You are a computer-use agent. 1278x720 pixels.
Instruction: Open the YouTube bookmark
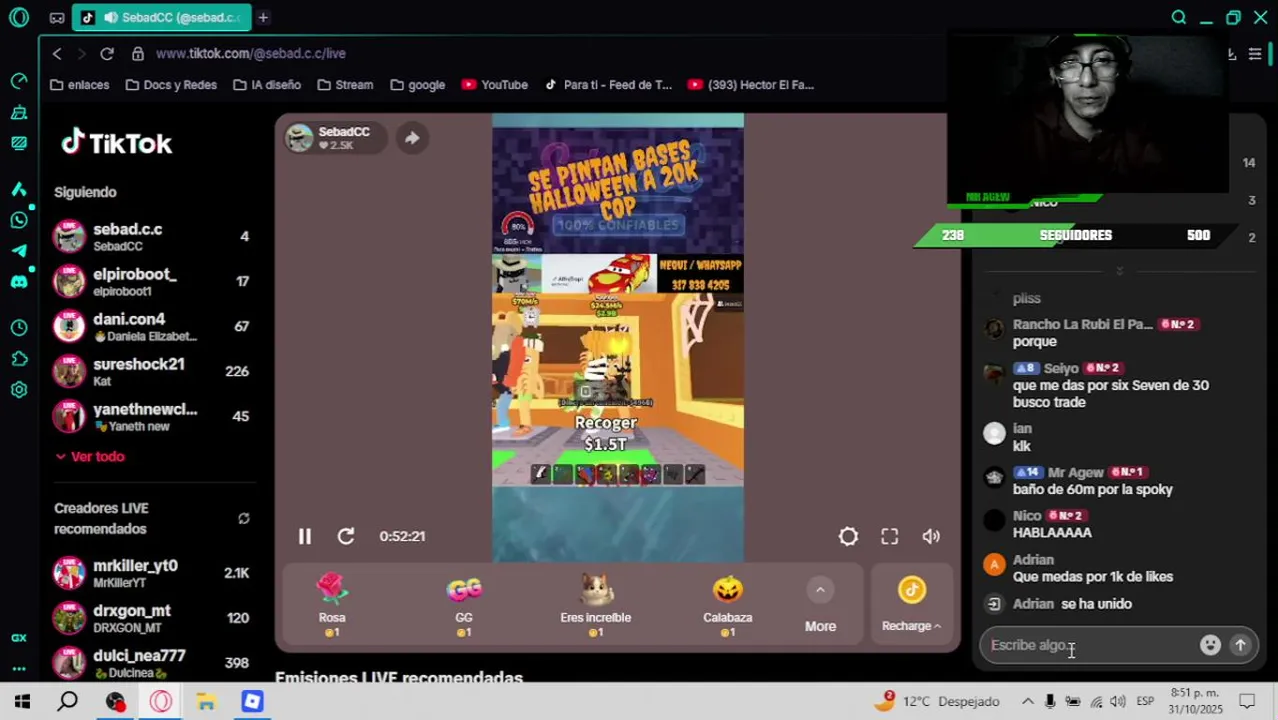pyautogui.click(x=494, y=85)
